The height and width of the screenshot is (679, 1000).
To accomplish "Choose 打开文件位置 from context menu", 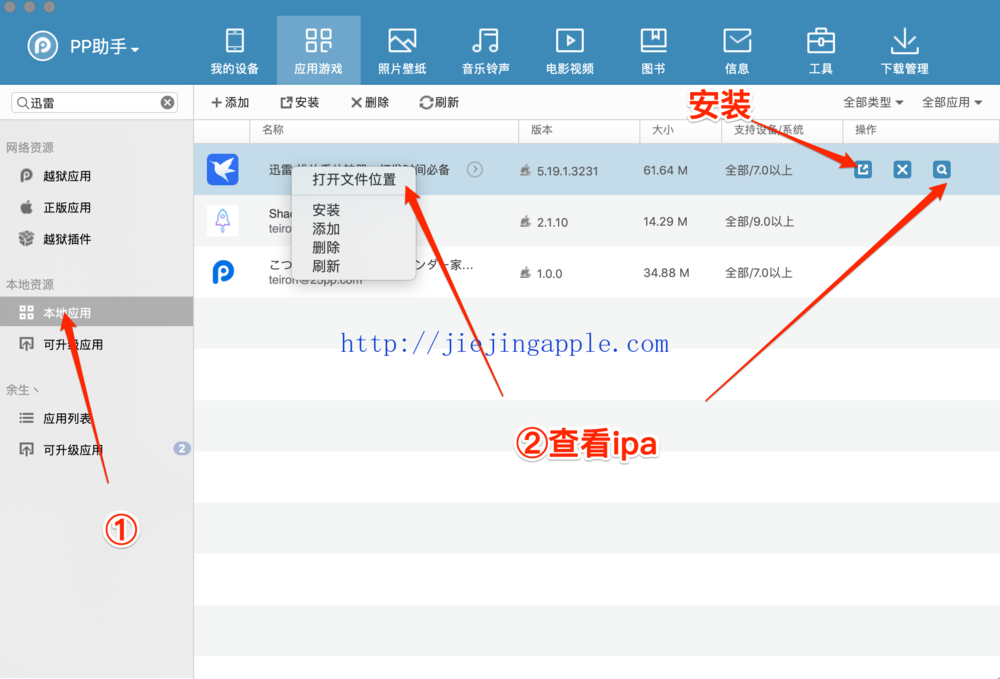I will pyautogui.click(x=354, y=180).
